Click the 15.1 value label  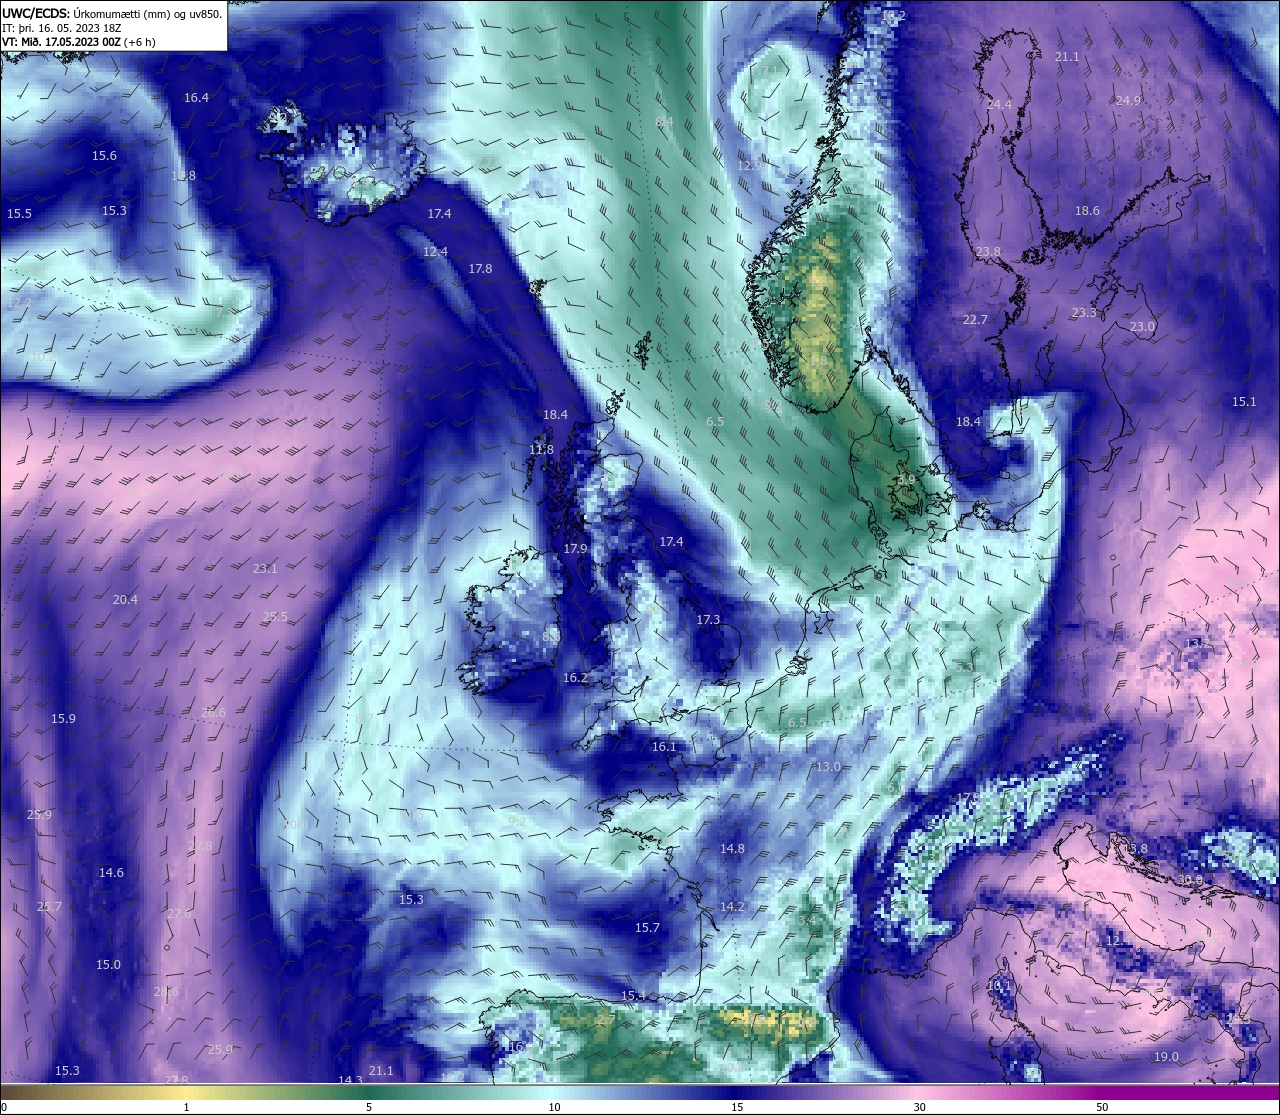pos(1244,402)
